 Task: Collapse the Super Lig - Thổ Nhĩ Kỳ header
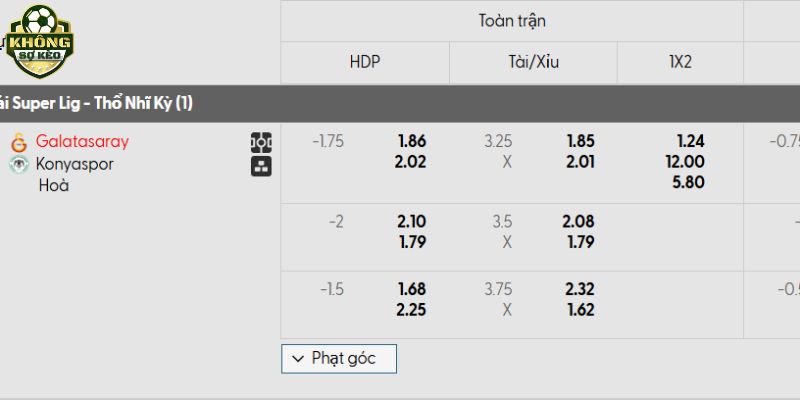(400, 104)
